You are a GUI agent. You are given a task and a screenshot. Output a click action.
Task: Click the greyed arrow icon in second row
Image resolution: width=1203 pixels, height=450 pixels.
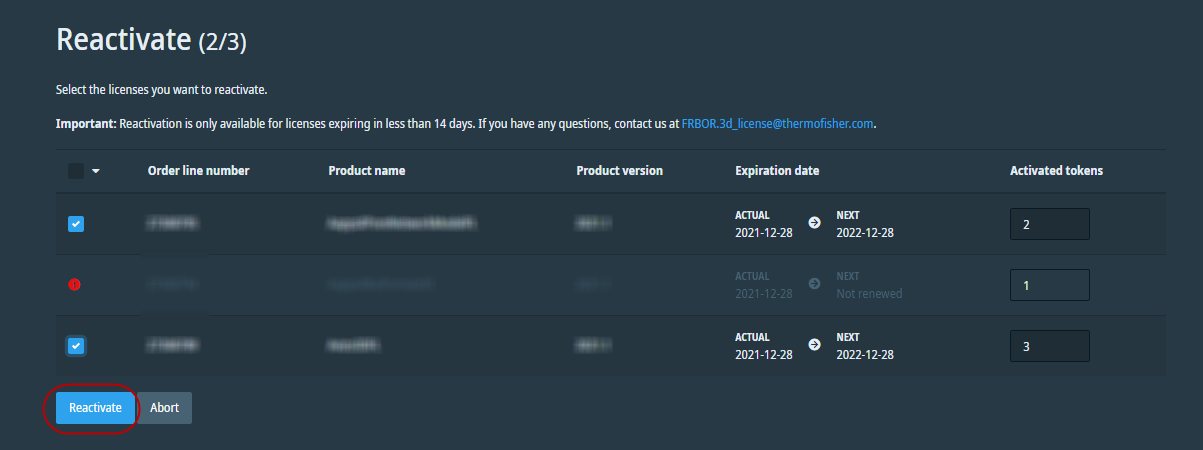point(814,285)
